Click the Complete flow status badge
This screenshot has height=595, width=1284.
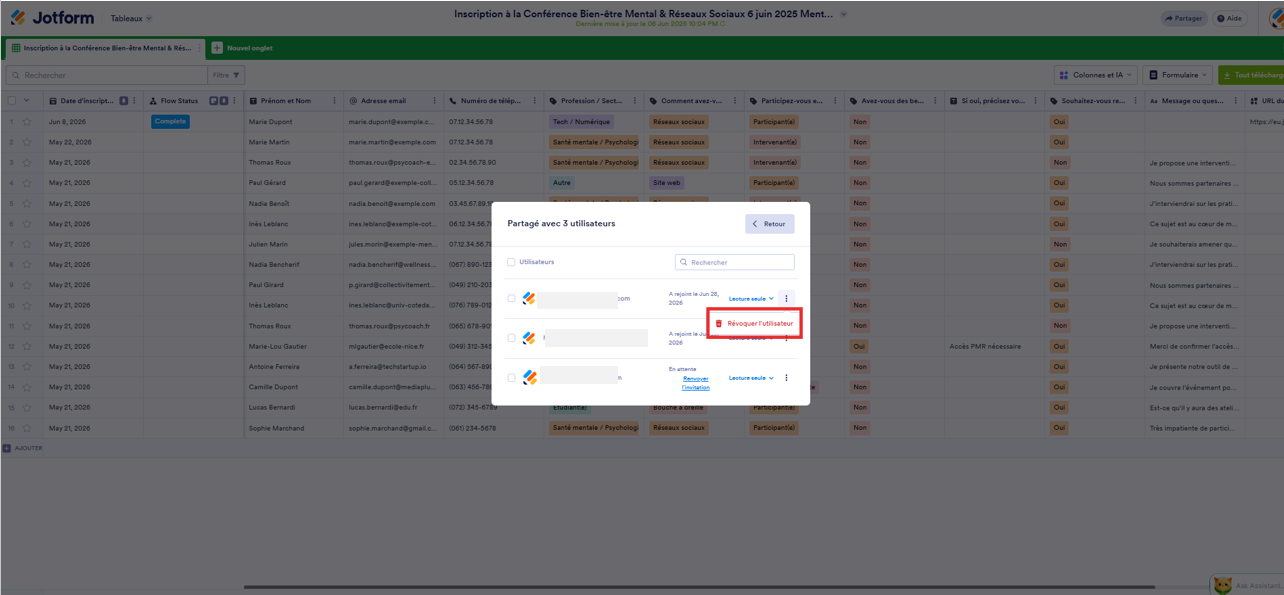point(170,121)
